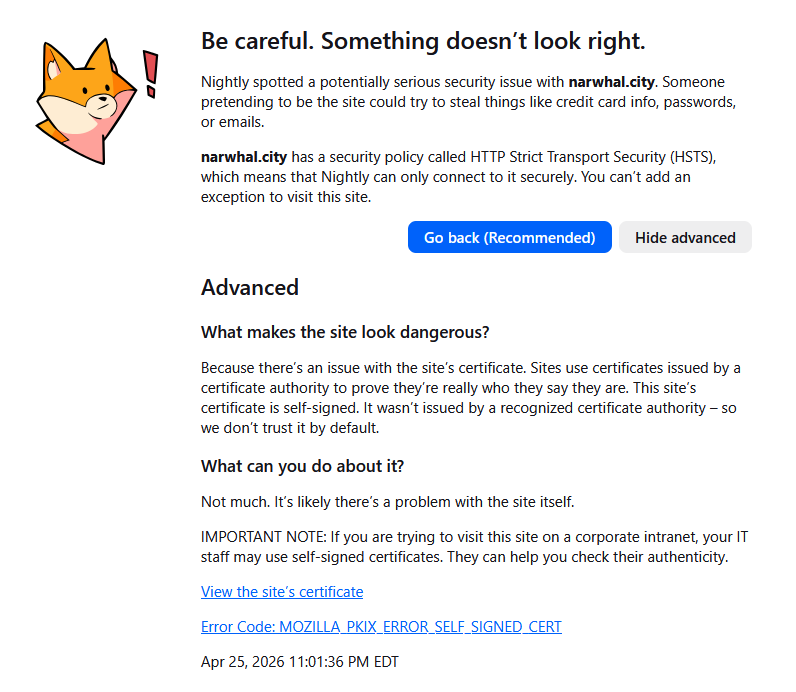Click the 'Nightly spotted a potentially serious' paragraph

469,102
